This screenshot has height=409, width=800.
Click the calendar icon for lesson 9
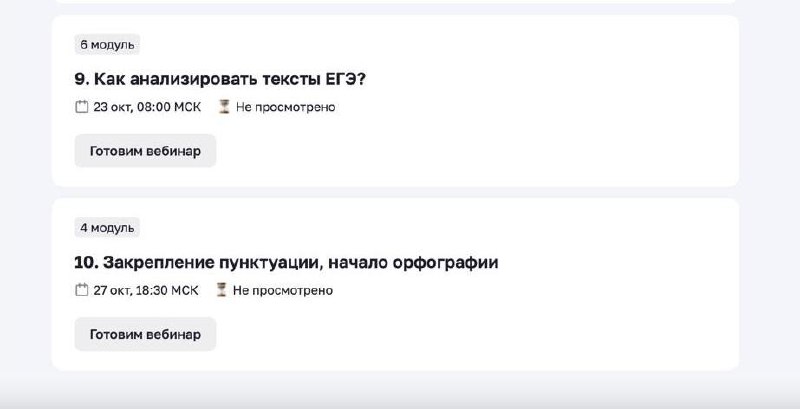point(82,107)
